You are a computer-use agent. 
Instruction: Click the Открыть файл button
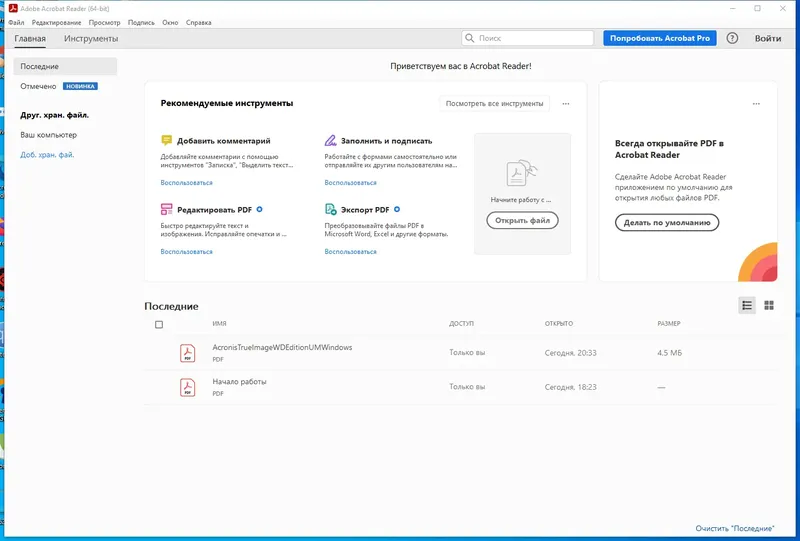(522, 220)
